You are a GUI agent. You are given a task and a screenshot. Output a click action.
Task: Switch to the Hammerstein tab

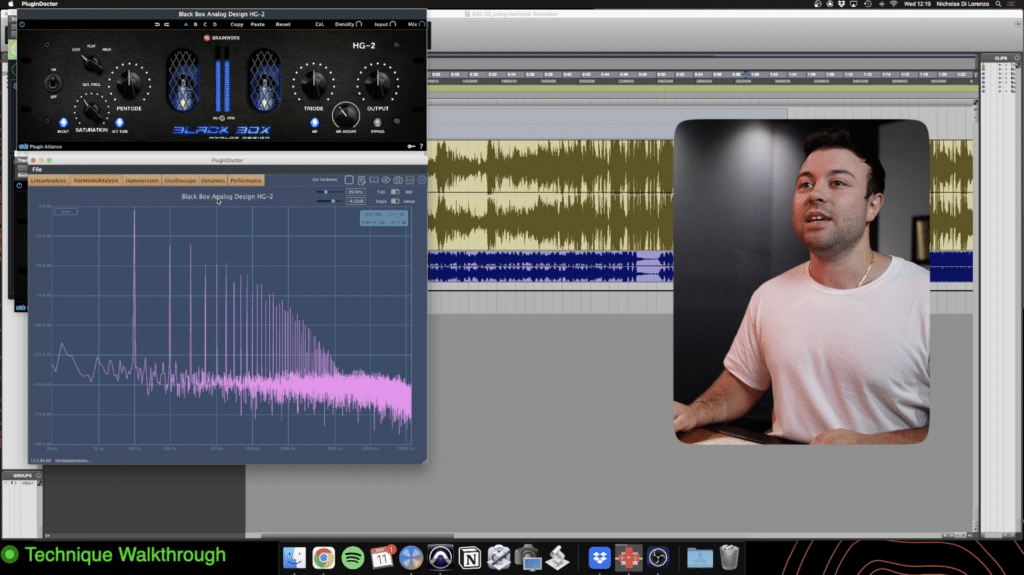coord(142,180)
